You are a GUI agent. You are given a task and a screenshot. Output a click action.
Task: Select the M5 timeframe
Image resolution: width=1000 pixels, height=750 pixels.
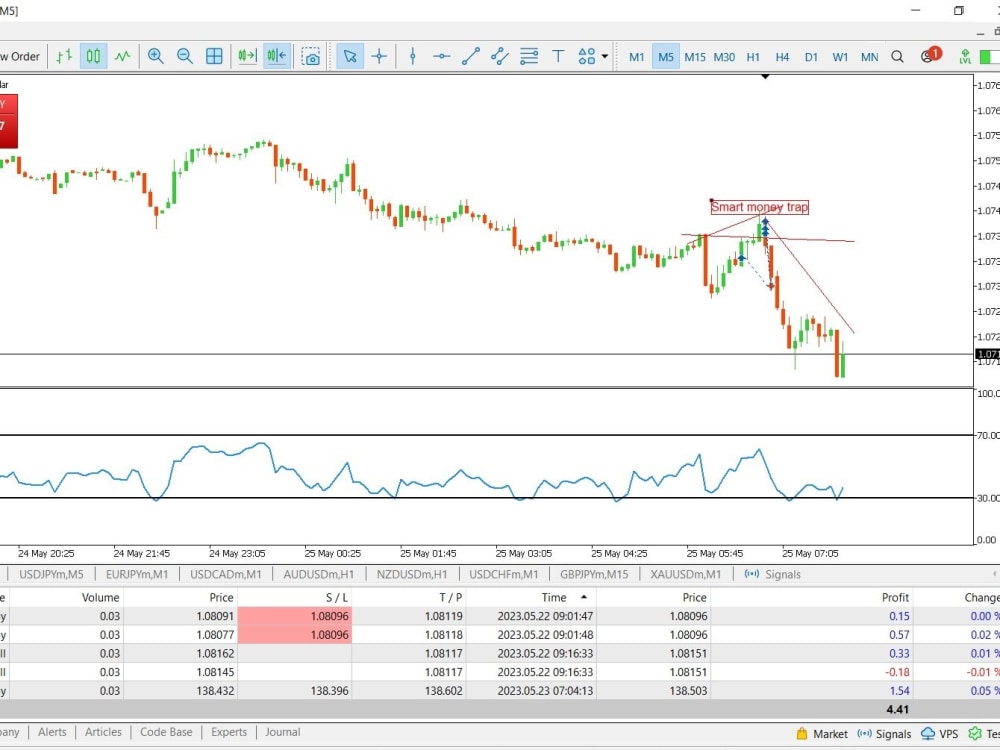coord(666,57)
